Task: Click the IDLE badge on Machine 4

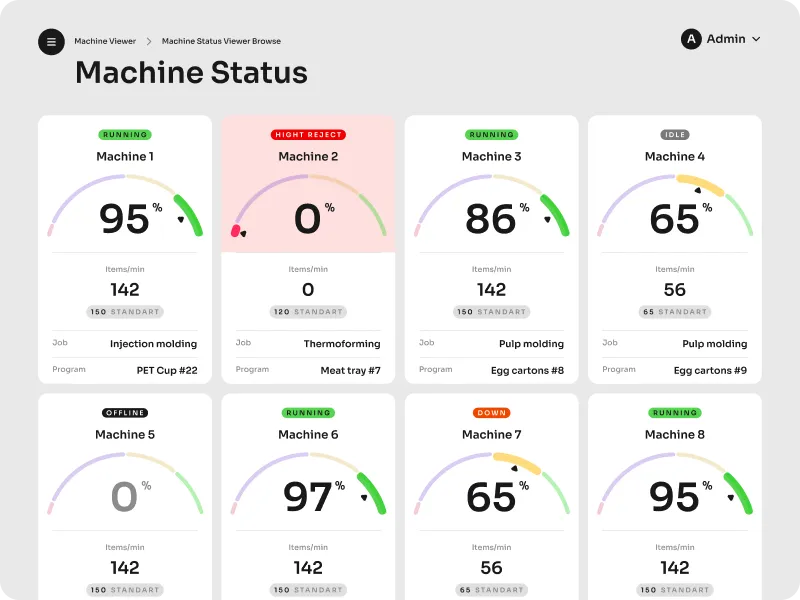Action: click(675, 135)
